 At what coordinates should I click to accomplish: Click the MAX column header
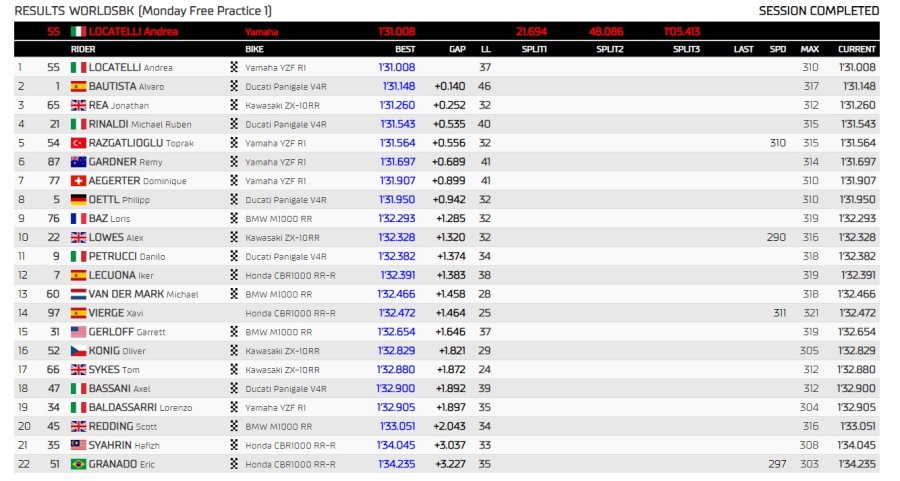pyautogui.click(x=810, y=49)
